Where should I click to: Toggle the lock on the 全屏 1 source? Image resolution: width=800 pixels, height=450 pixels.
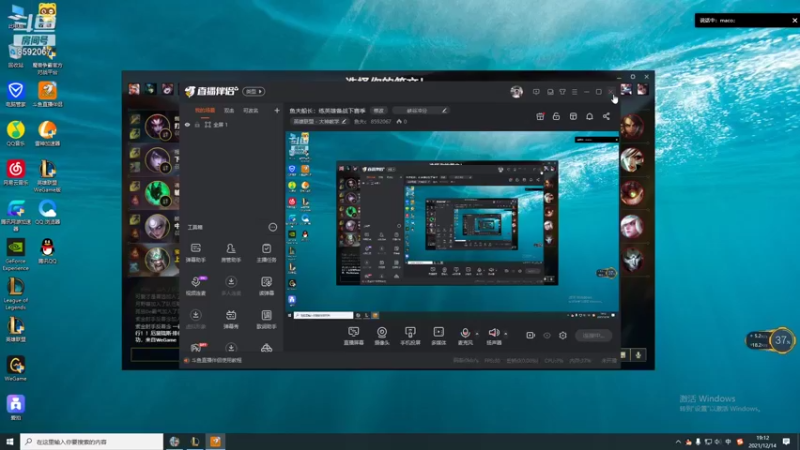point(197,124)
